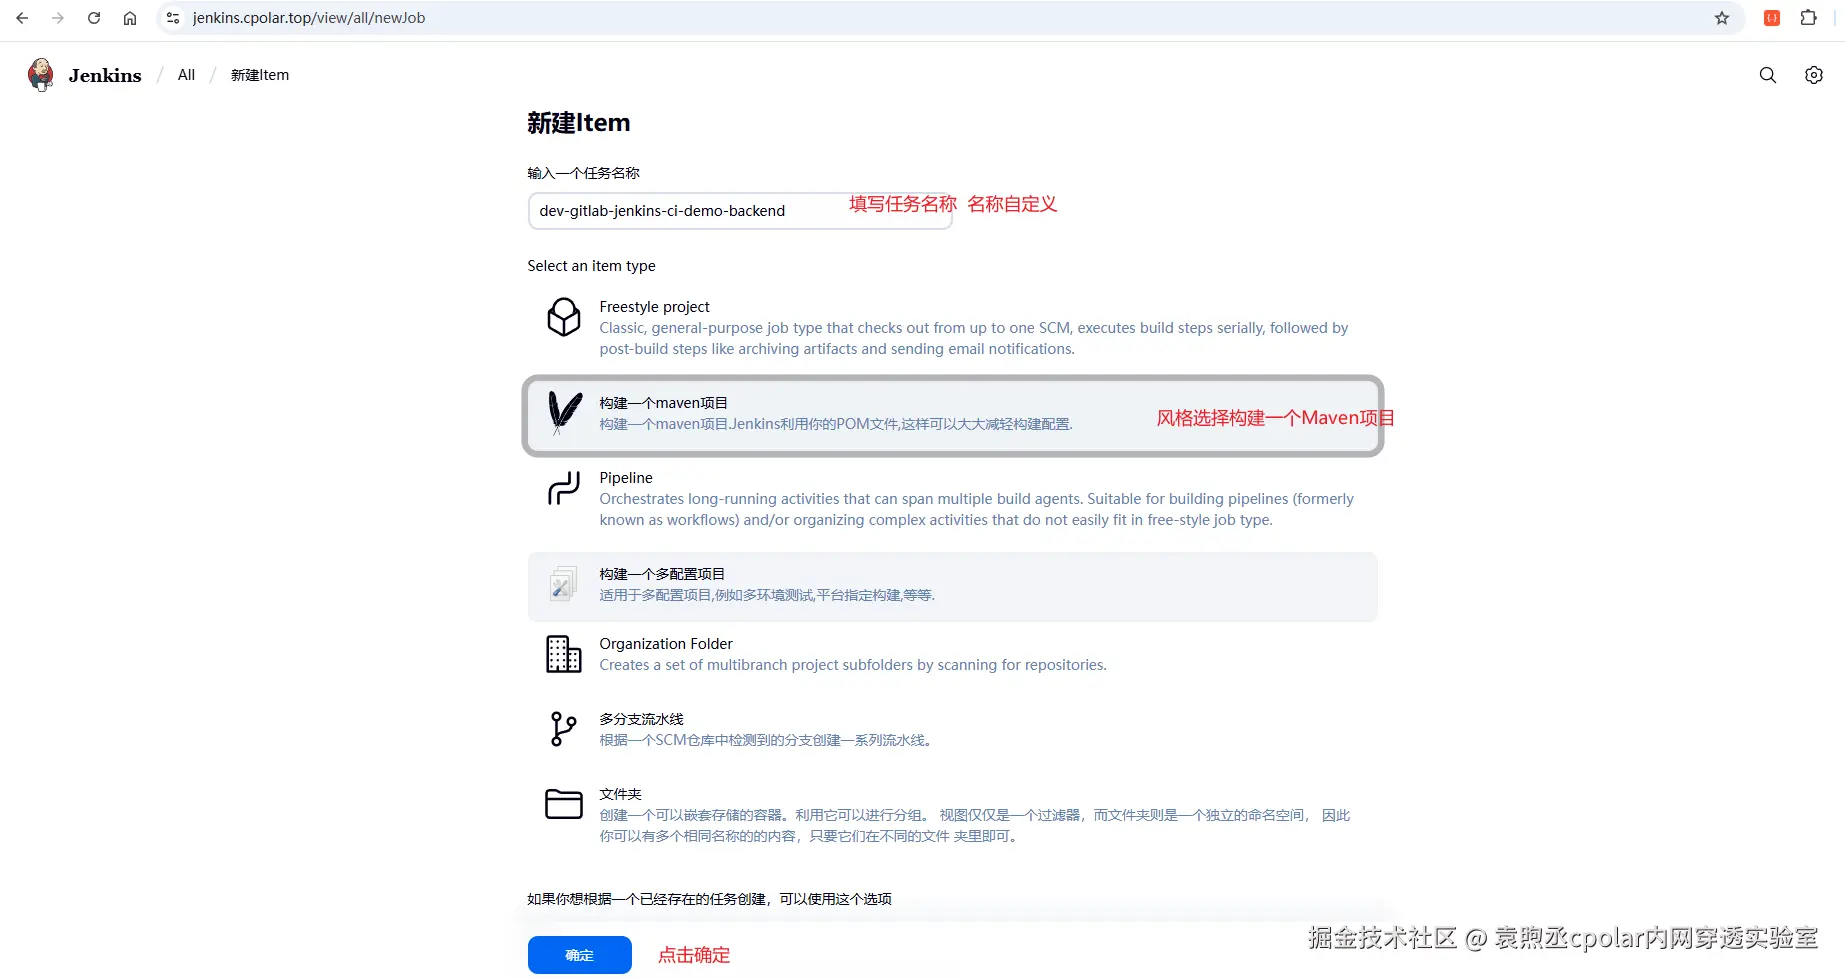Select the multibranch pipeline branch icon
Viewport: 1845px width, 979px height.
(x=564, y=729)
